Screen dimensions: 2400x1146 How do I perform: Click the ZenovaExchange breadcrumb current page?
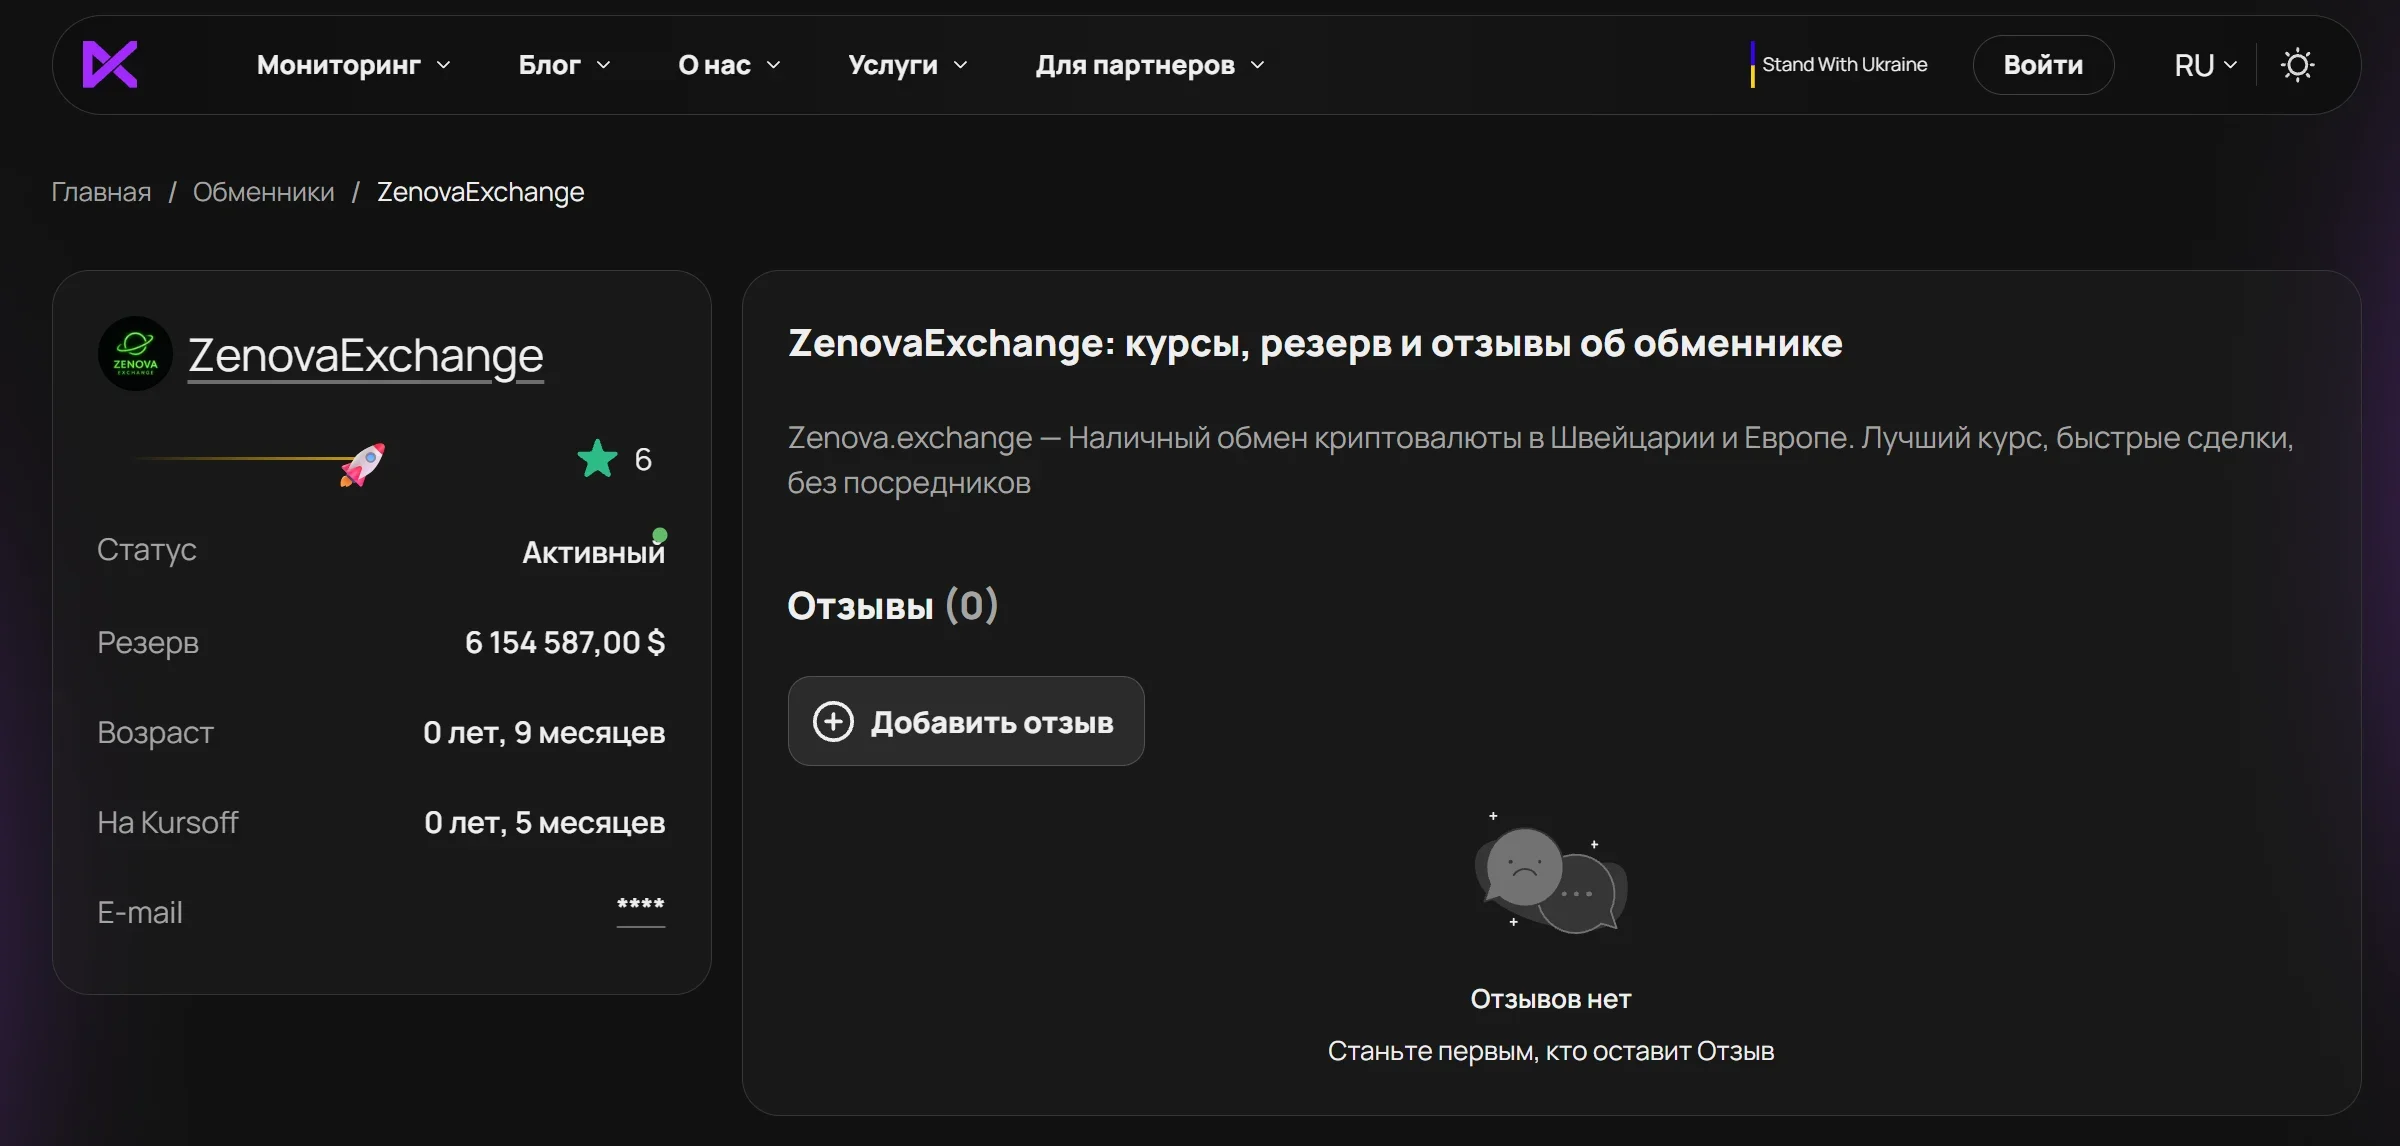click(480, 191)
